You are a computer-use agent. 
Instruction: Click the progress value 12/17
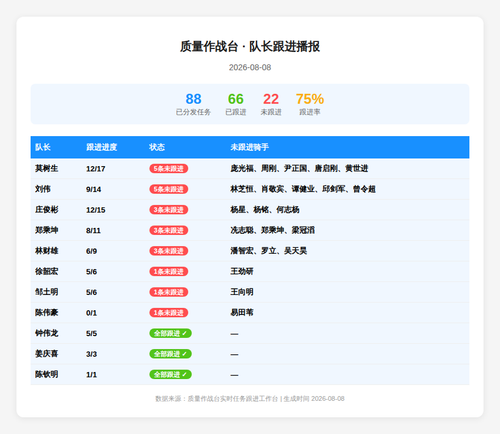pos(96,169)
